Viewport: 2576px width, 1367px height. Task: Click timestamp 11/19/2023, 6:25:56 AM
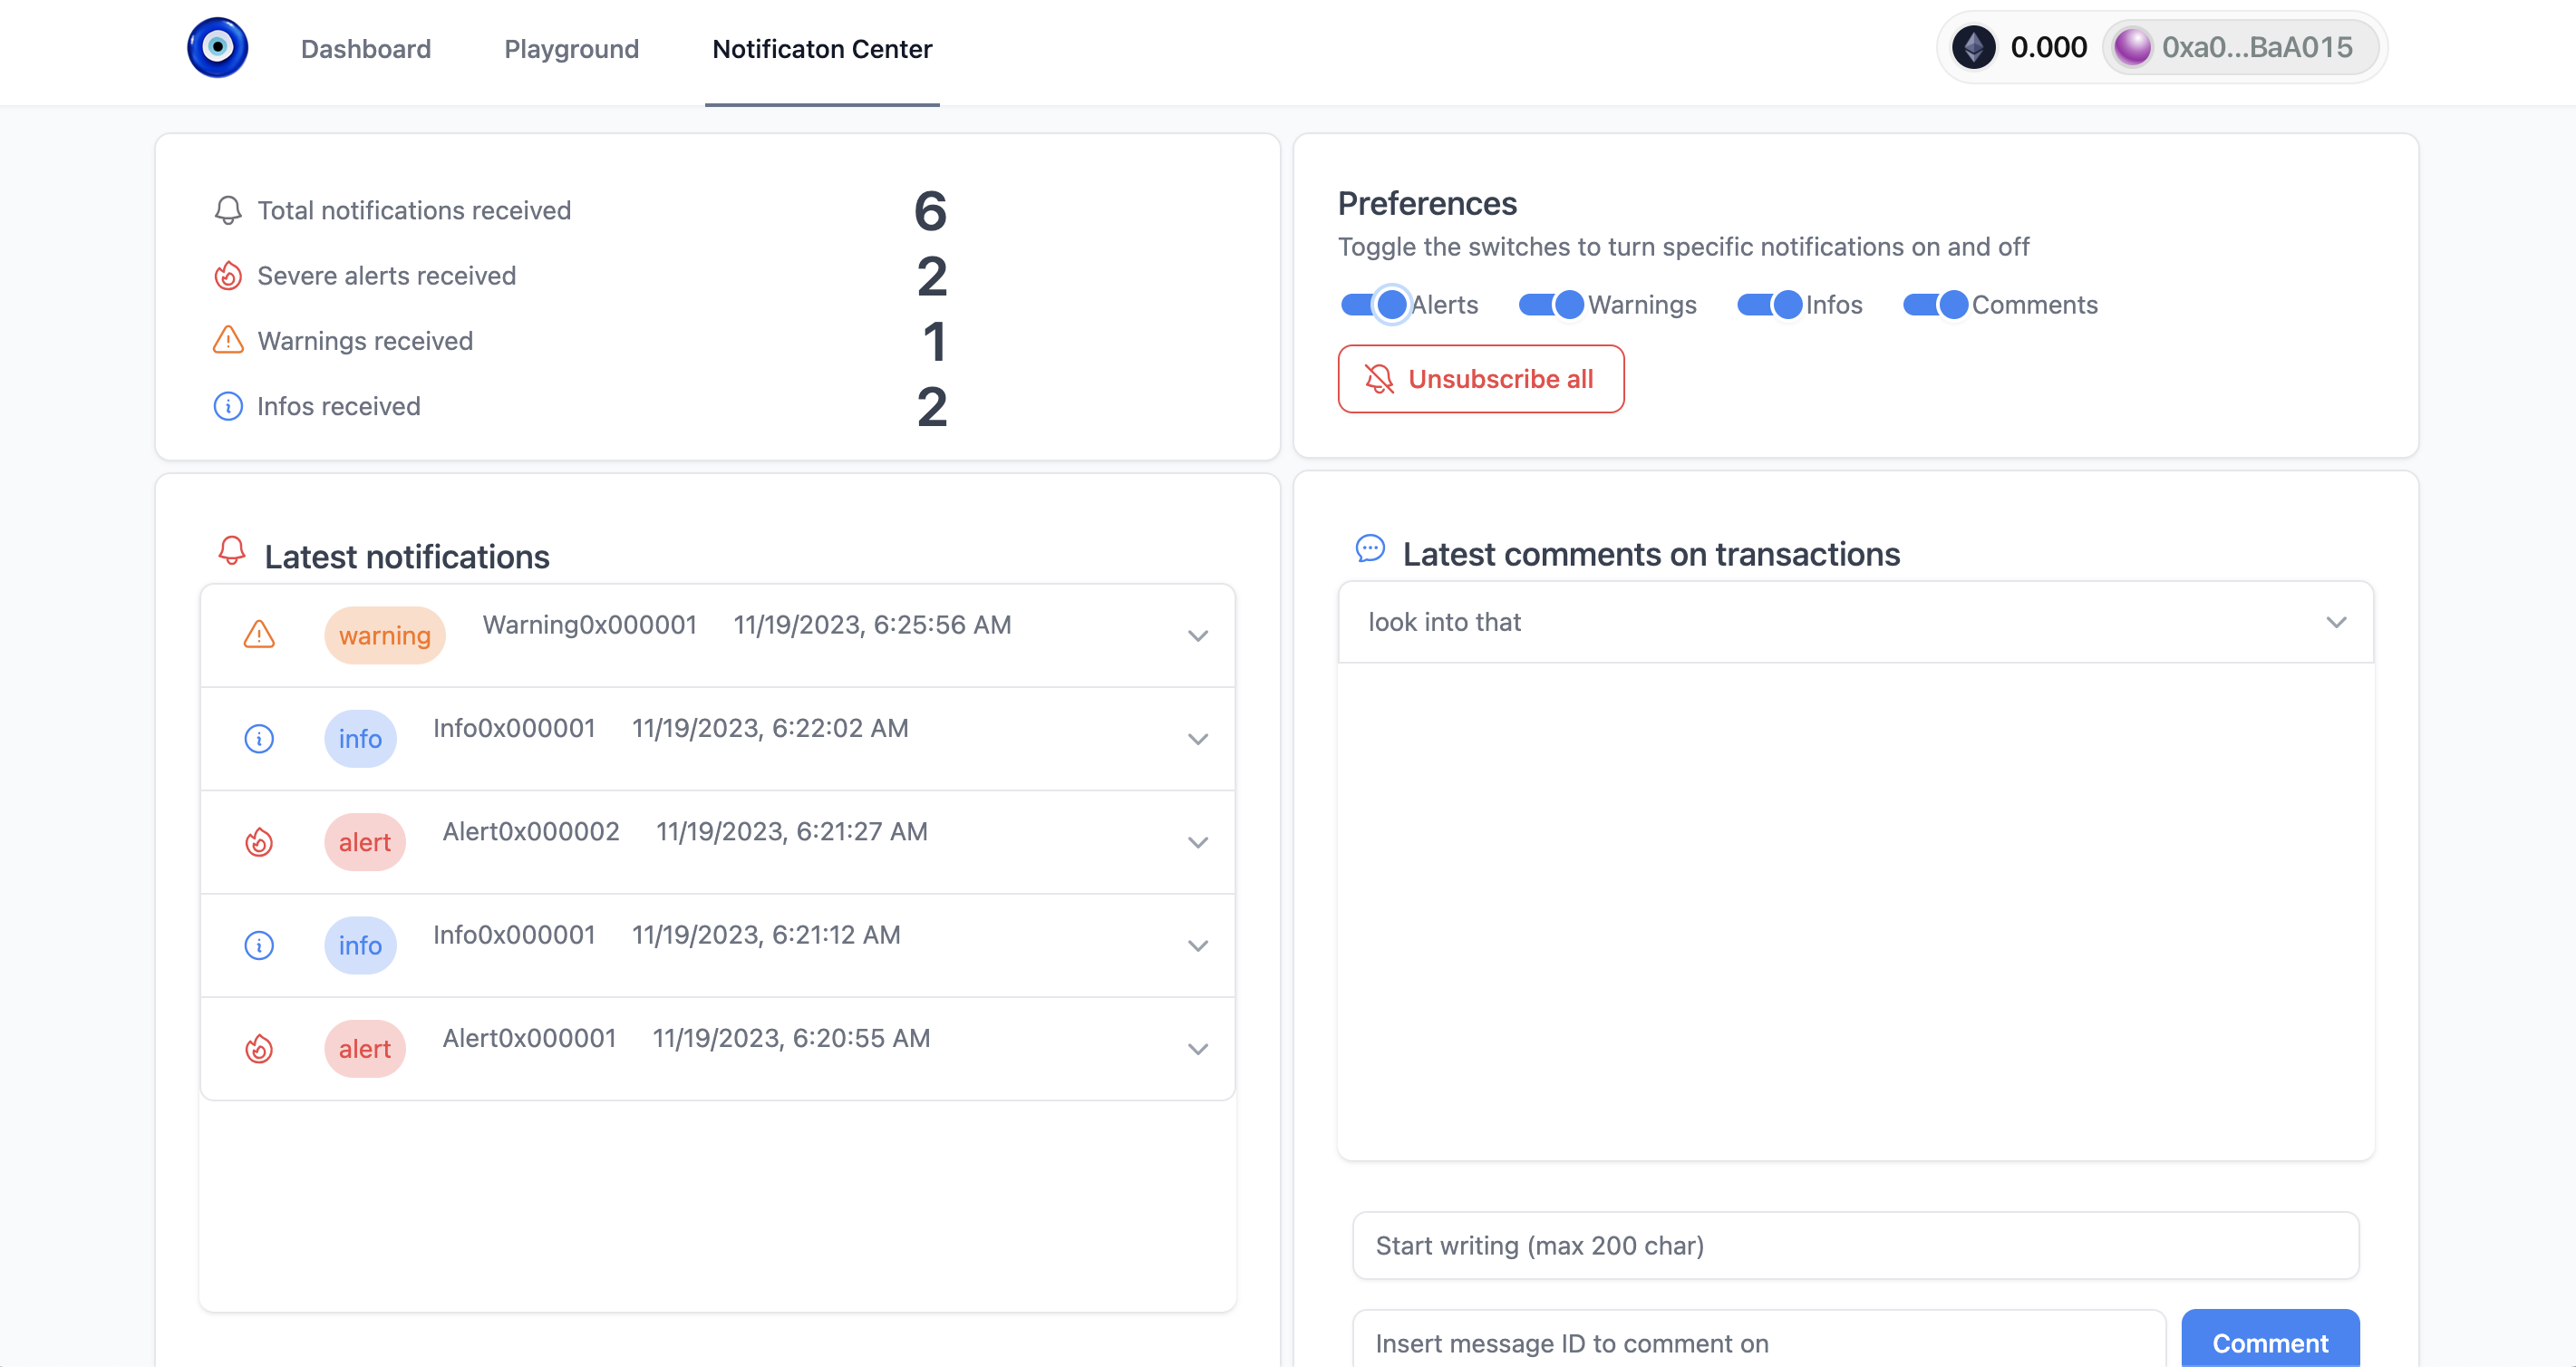point(872,624)
